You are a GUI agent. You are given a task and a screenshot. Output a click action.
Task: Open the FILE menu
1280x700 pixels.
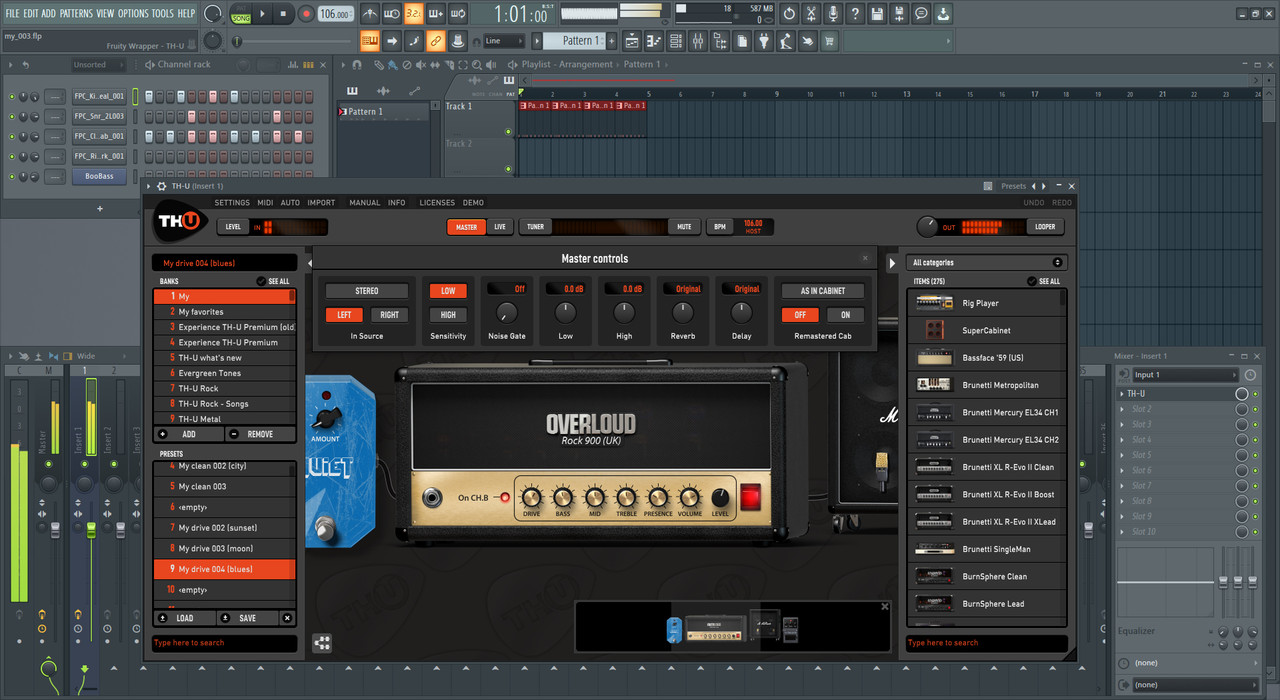coord(13,14)
